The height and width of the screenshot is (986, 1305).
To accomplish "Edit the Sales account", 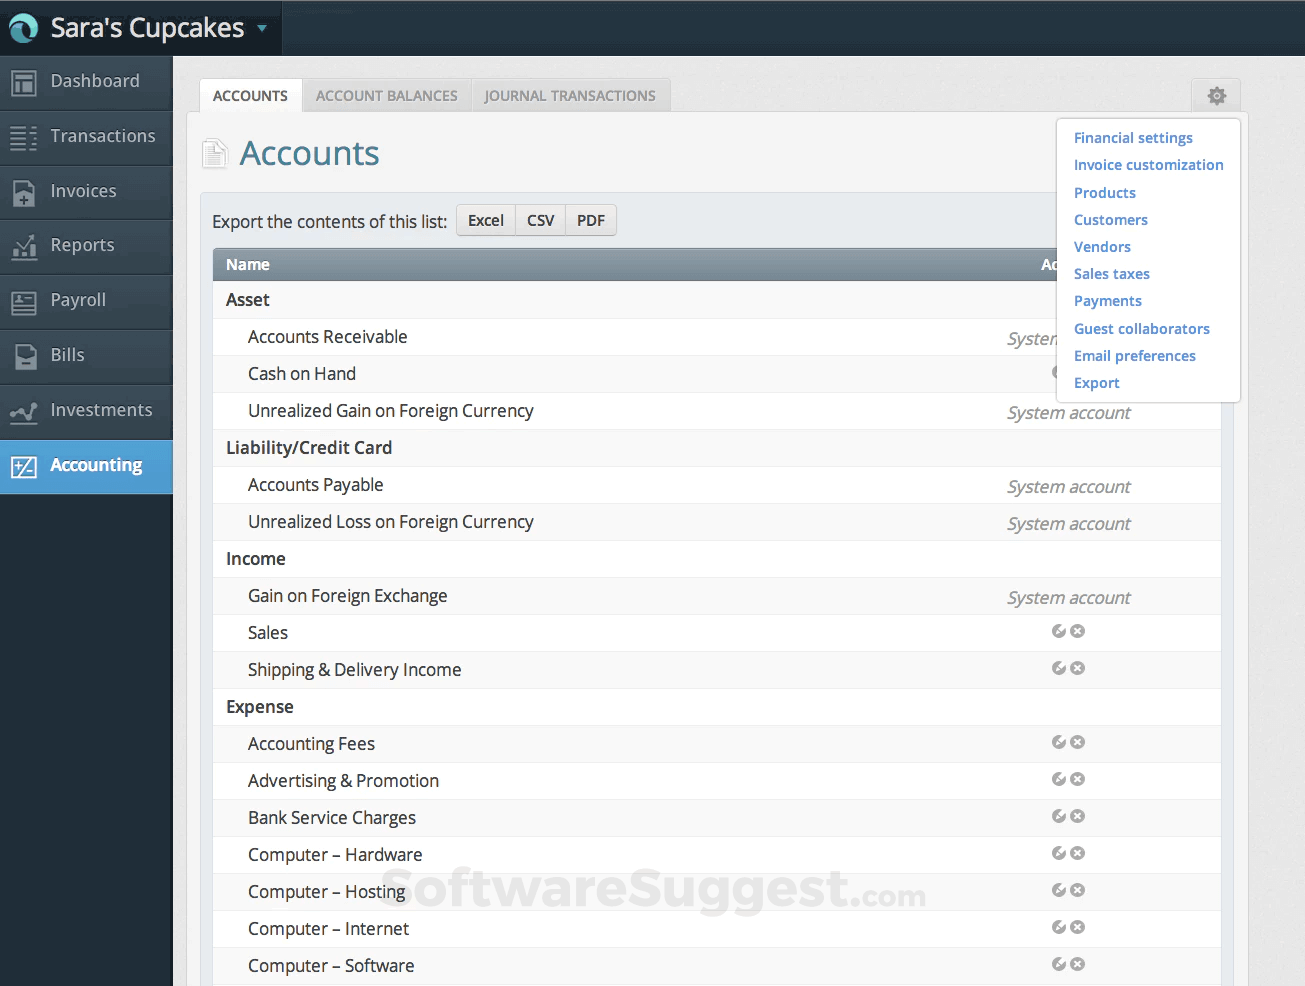I will pyautogui.click(x=1059, y=631).
